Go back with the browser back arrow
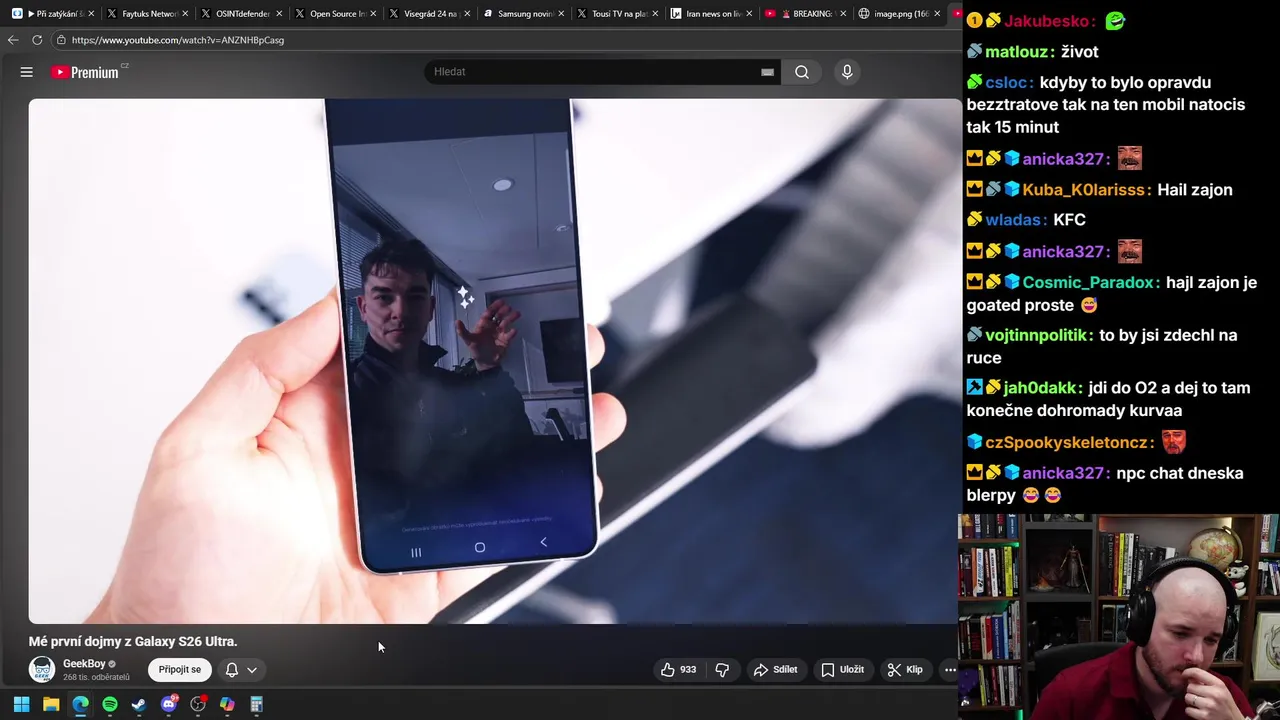 [12, 40]
